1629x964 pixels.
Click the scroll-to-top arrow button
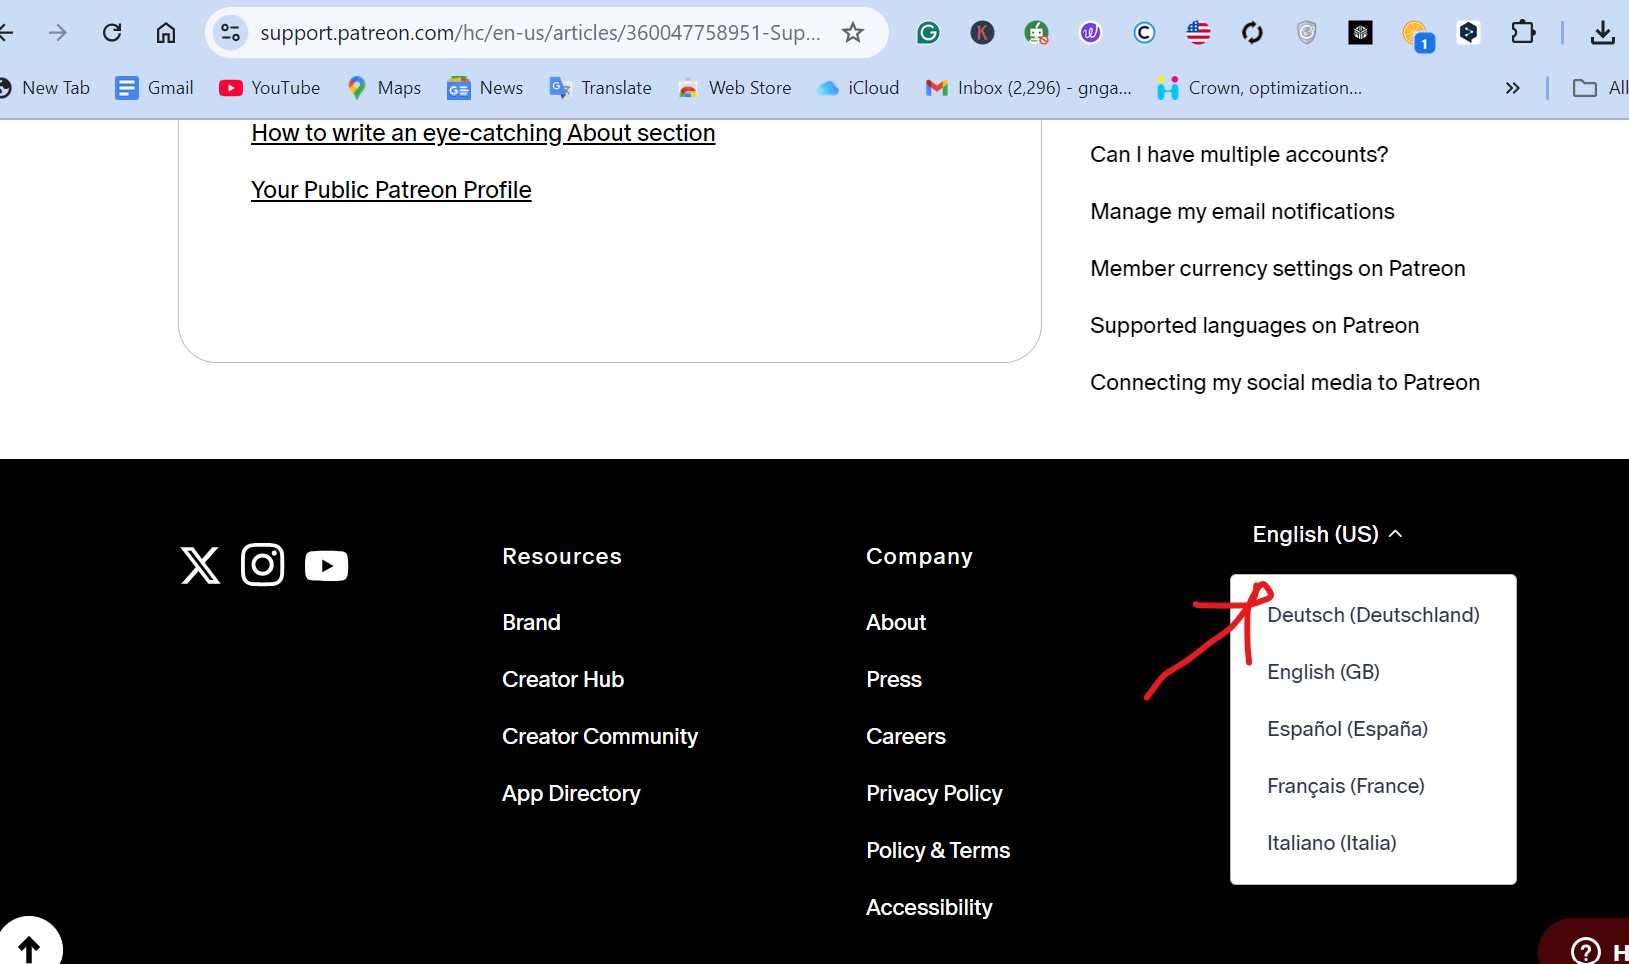point(29,946)
